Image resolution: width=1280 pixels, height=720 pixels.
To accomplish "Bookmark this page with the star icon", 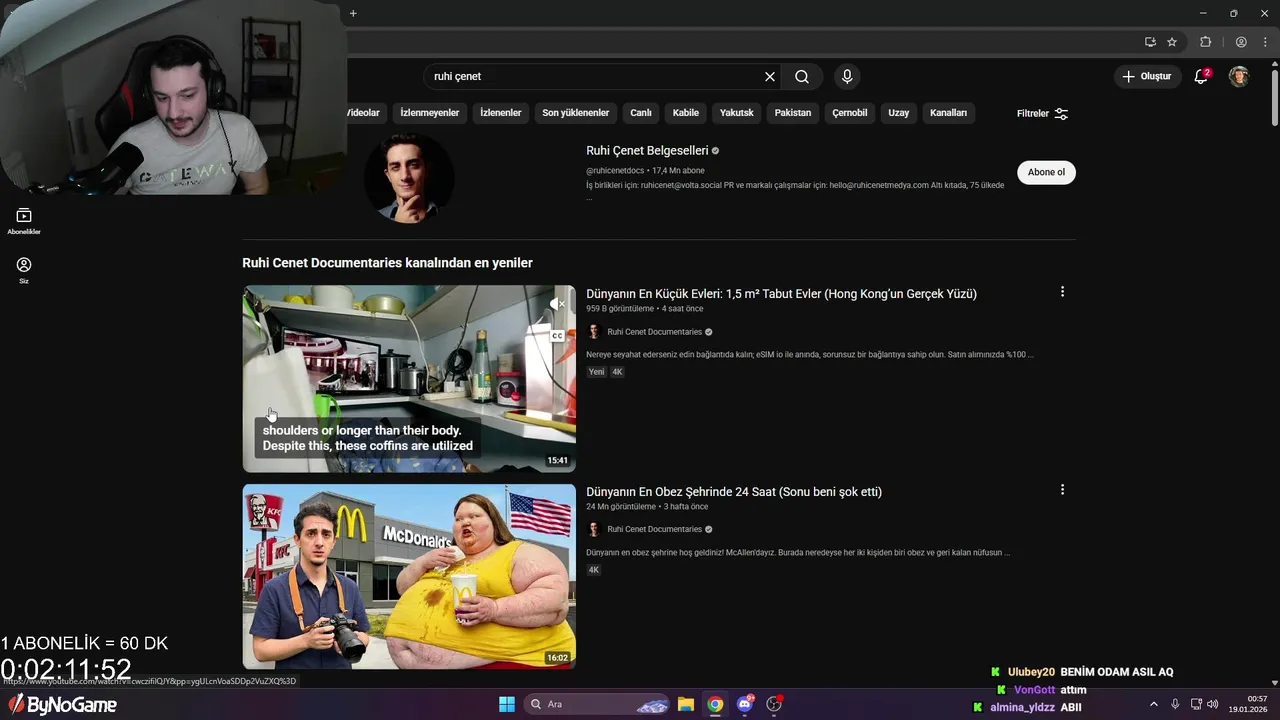I will [x=1172, y=42].
